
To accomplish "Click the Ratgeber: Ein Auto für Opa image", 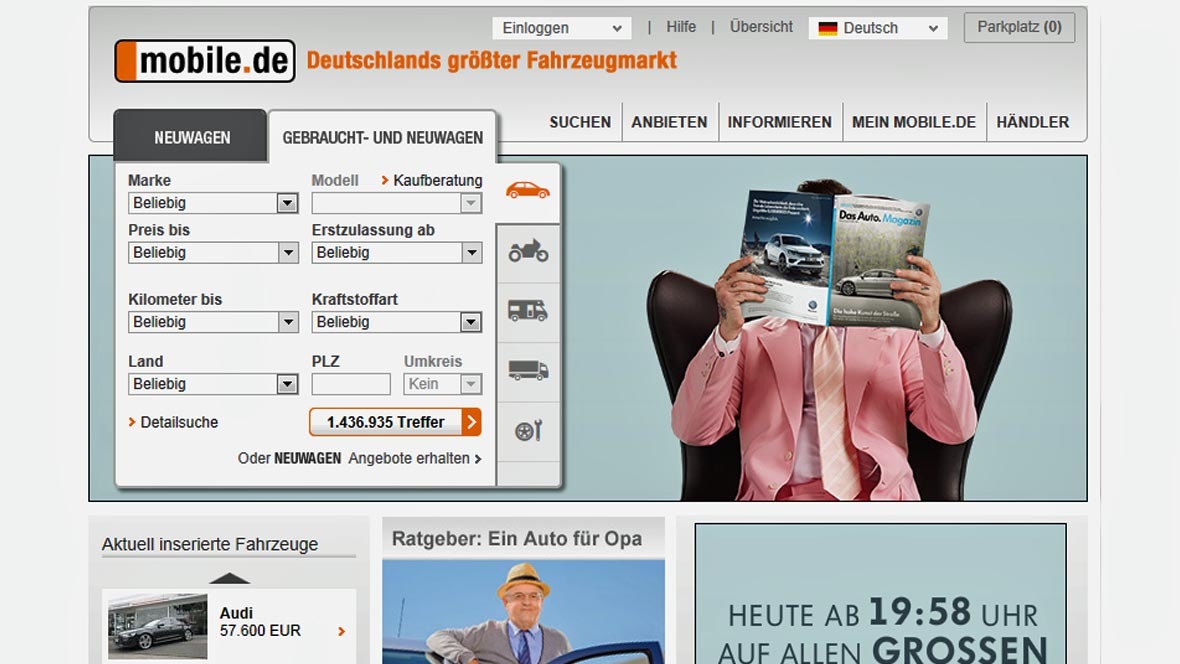I will click(x=524, y=612).
